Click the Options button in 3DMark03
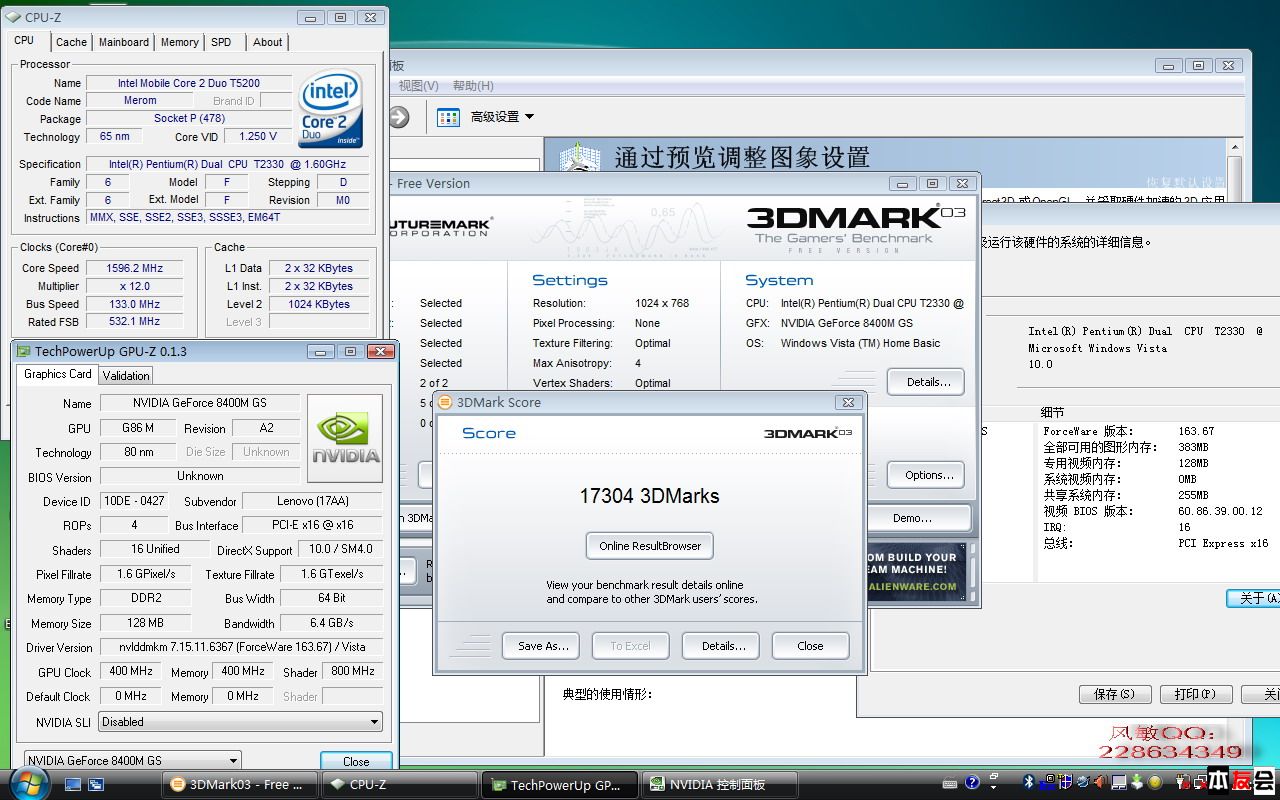1280x800 pixels. pyautogui.click(x=928, y=475)
